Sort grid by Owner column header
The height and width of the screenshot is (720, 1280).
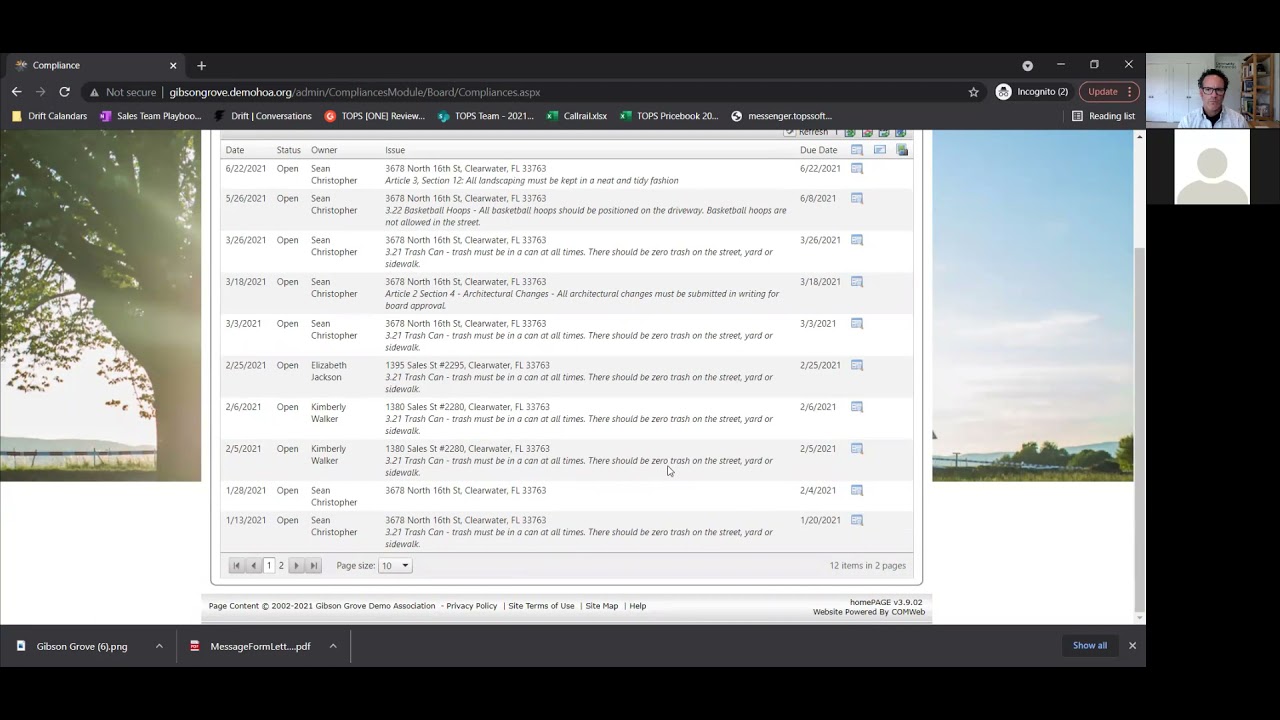324,150
